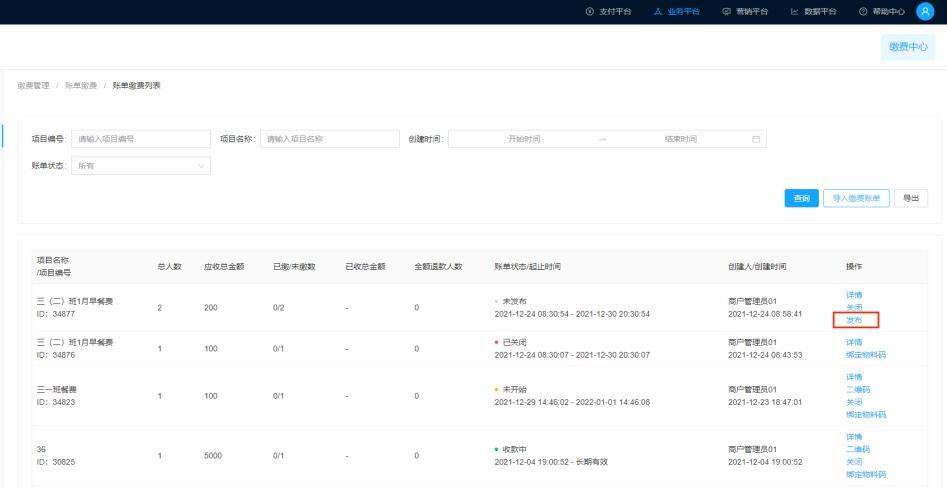Click 关闭 for bill ID 30825
This screenshot has height=488, width=947.
coord(854,462)
